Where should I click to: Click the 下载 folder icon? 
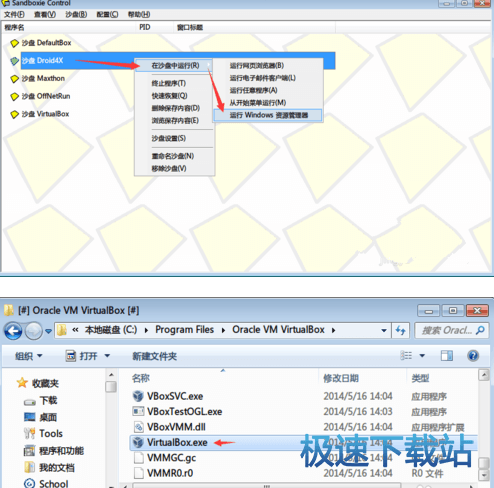tap(30, 402)
